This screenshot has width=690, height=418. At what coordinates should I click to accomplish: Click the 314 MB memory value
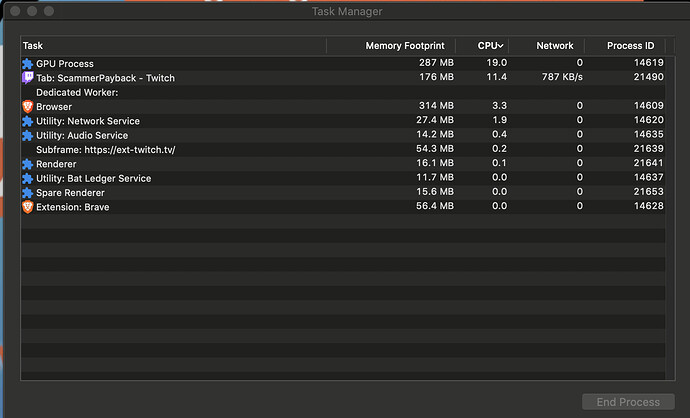pyautogui.click(x=436, y=106)
